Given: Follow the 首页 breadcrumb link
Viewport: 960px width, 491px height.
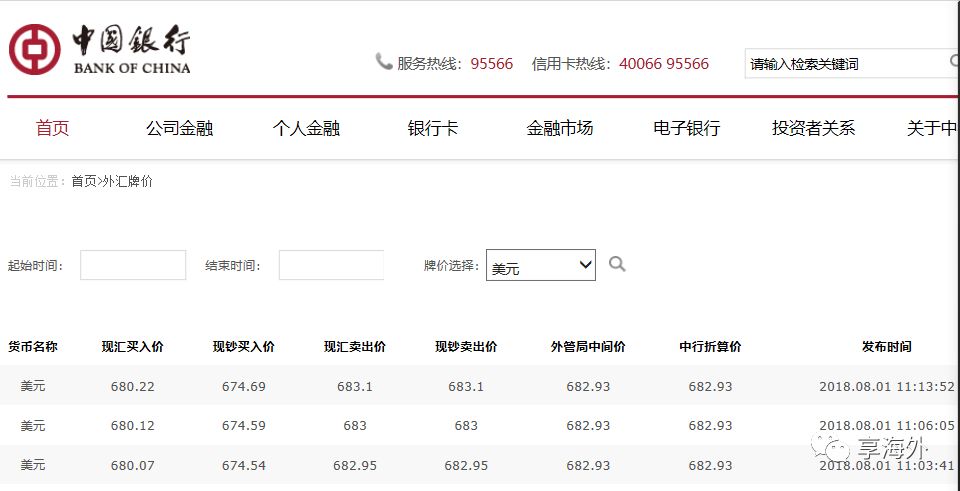Looking at the screenshot, I should pos(84,181).
